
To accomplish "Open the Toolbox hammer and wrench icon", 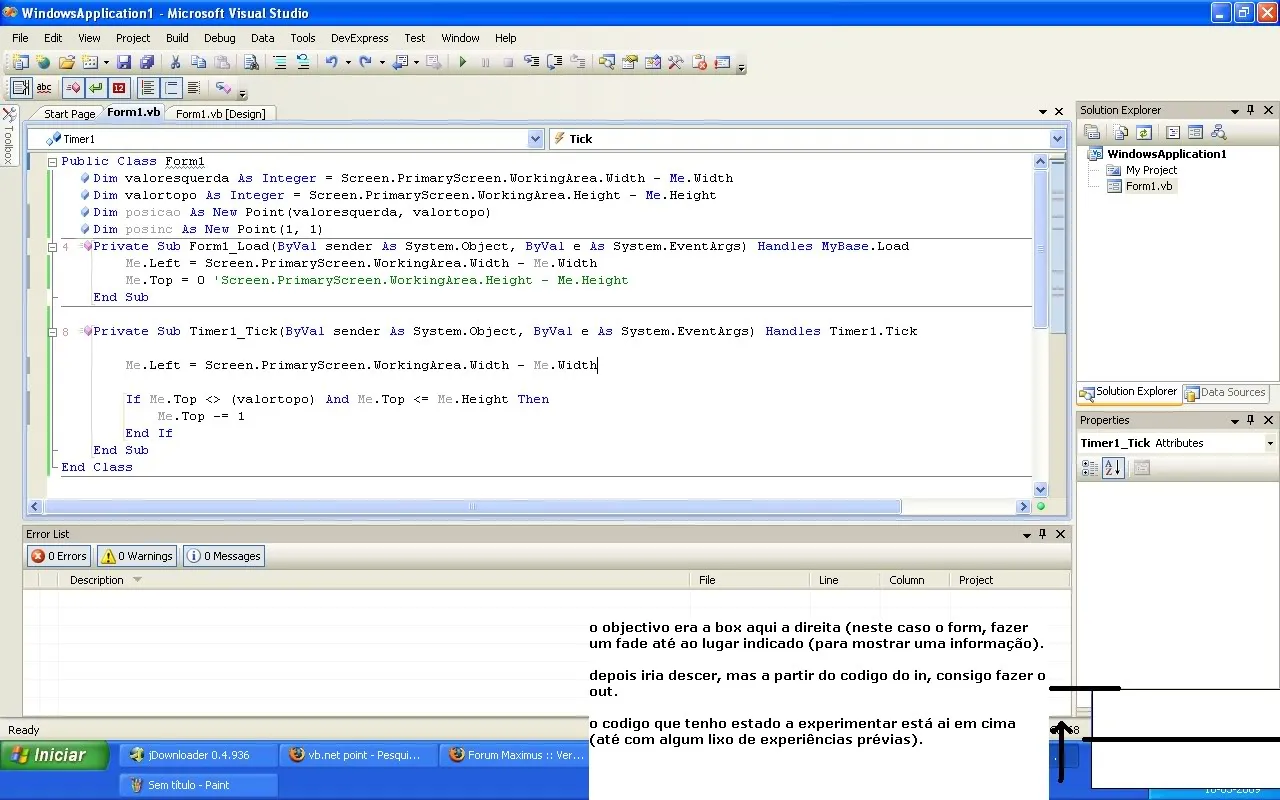I will pyautogui.click(x=675, y=62).
